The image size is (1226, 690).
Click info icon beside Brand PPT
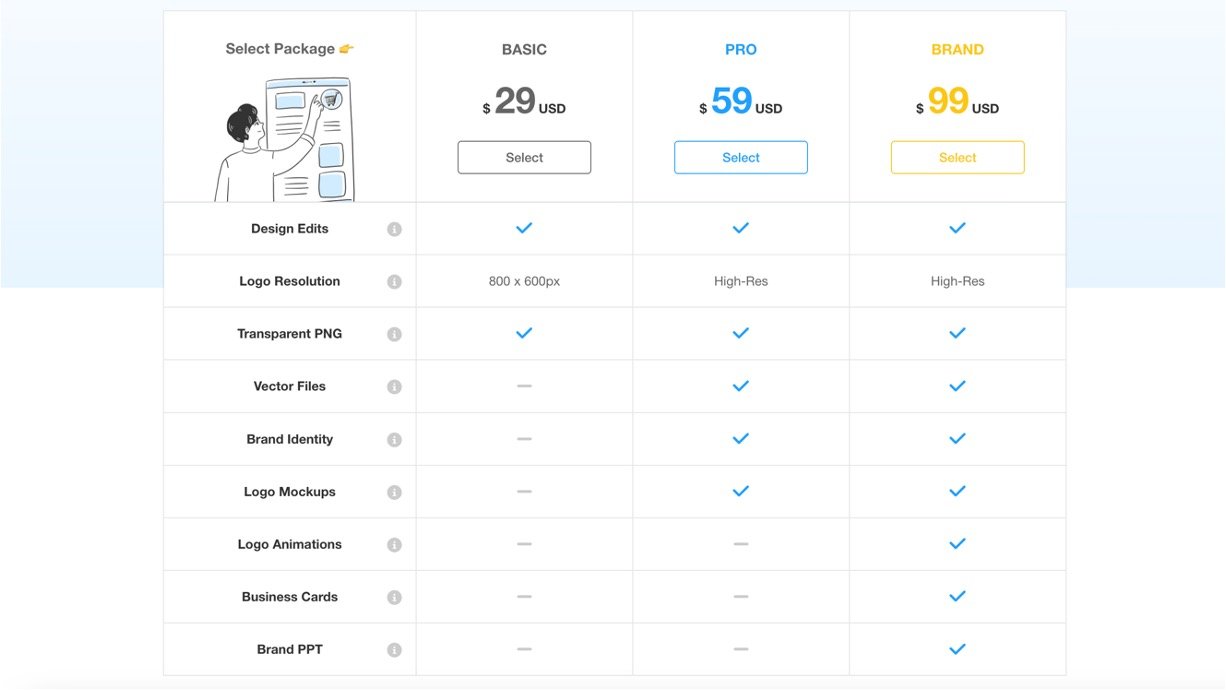pyautogui.click(x=394, y=650)
